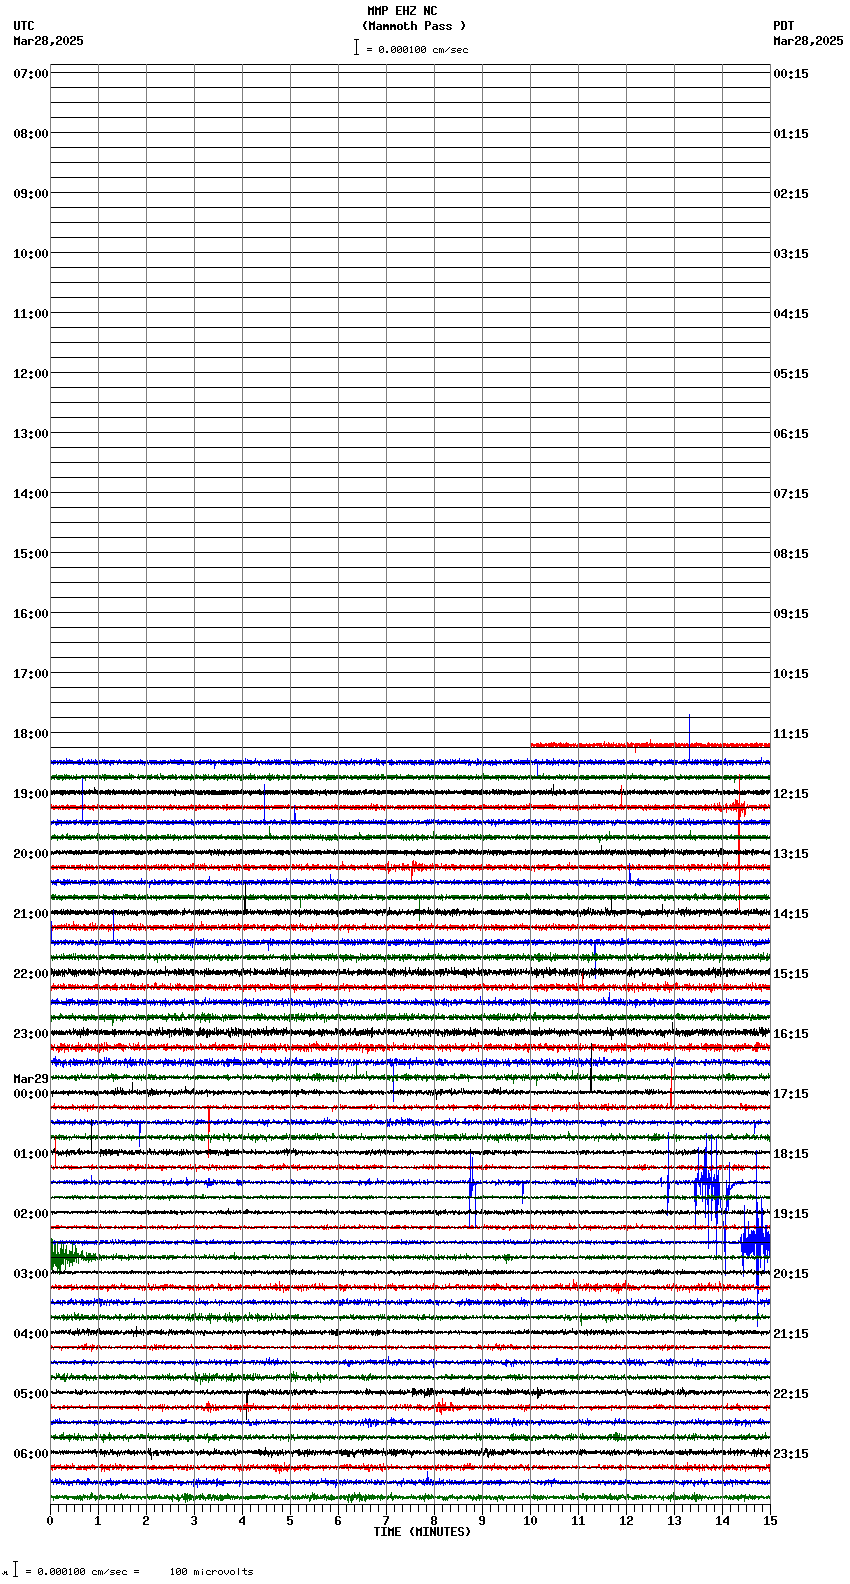Click the '09:15' PDT time label
Screen dimensions: 850x1584
pos(791,614)
